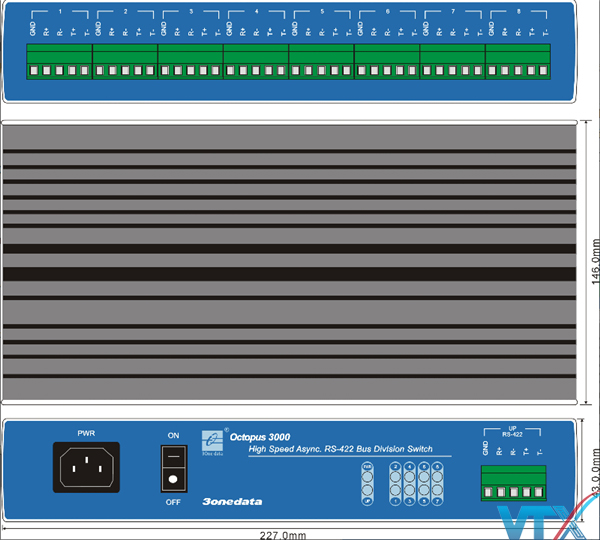Click the PWR label above the power inlet

coord(86,433)
